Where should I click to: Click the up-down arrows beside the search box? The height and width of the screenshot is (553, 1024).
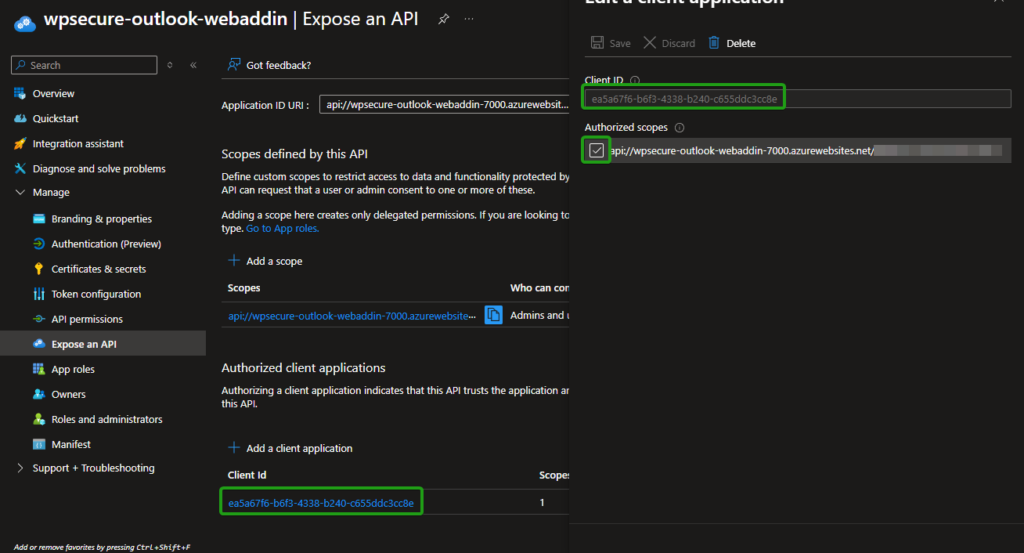170,65
